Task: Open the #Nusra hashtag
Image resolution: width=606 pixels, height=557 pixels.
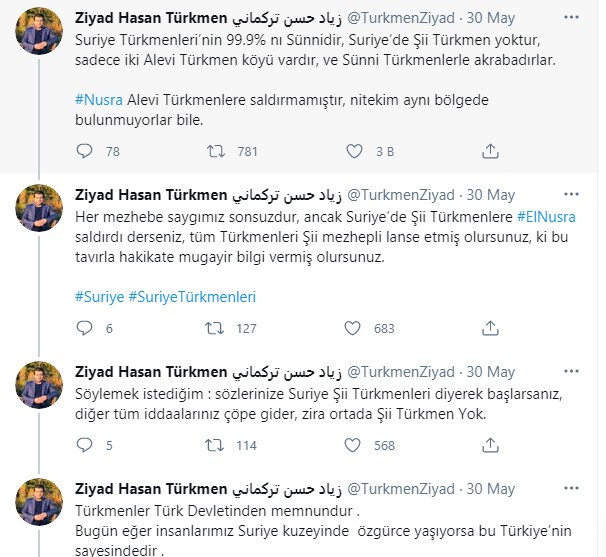Action: (x=98, y=103)
